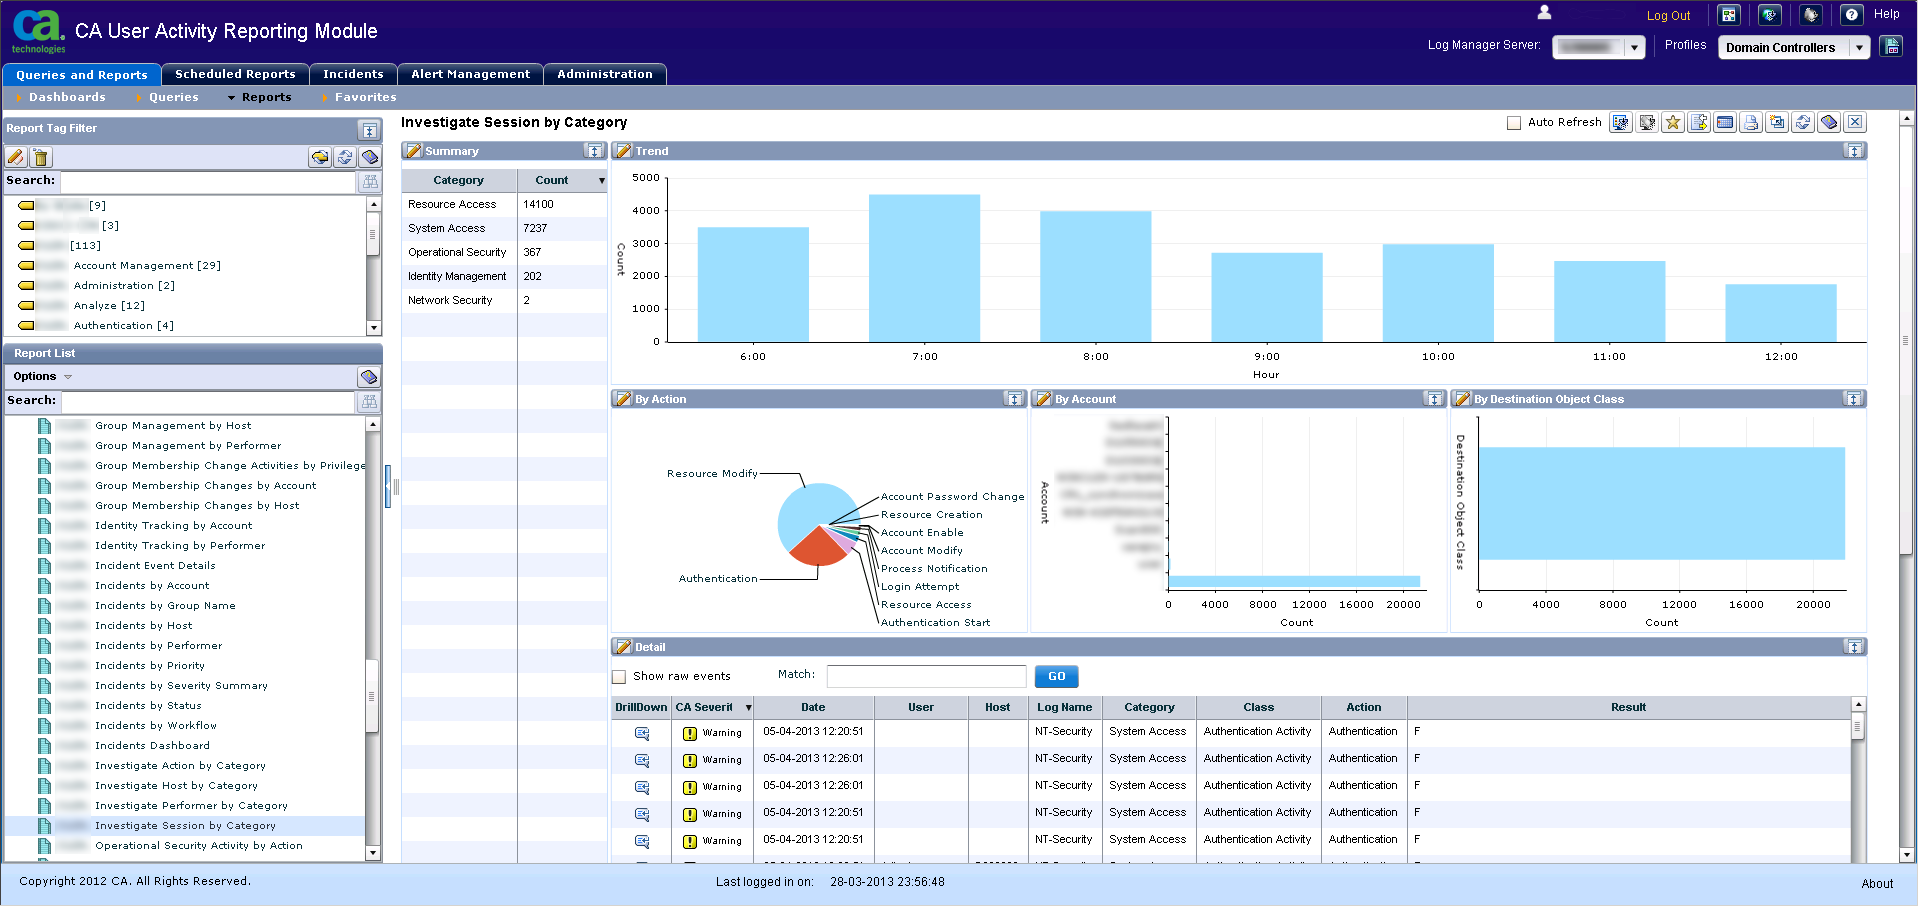The image size is (1918, 907).
Task: Click the pencil edit icon in Report Tag Filter
Action: coord(16,157)
